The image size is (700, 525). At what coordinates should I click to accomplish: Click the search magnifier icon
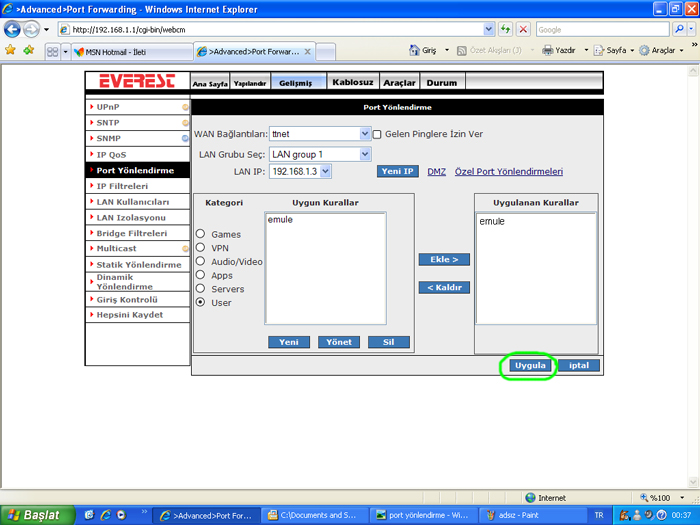point(679,29)
